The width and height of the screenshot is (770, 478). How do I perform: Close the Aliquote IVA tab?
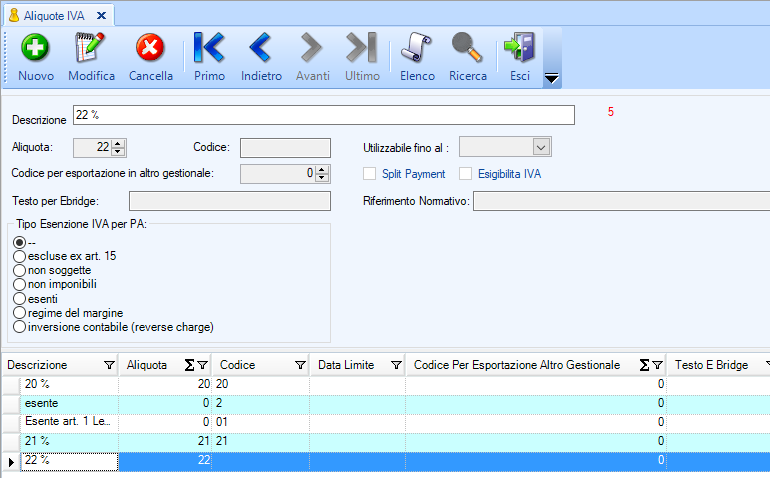101,14
